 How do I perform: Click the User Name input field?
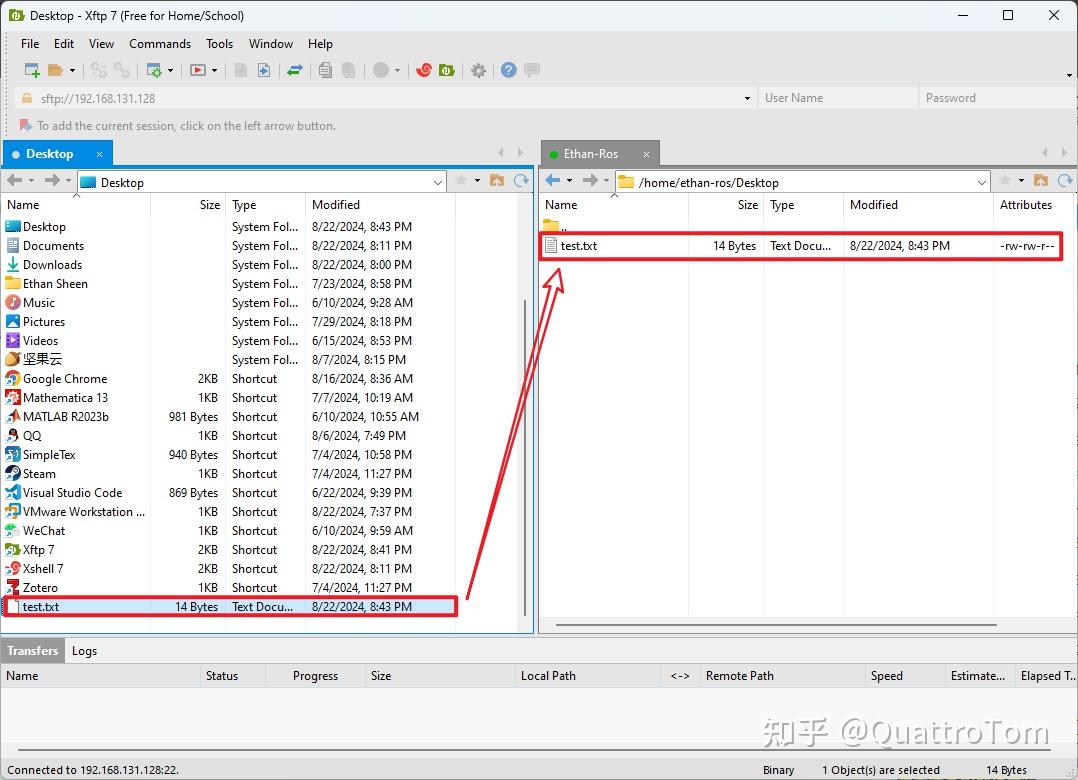838,98
